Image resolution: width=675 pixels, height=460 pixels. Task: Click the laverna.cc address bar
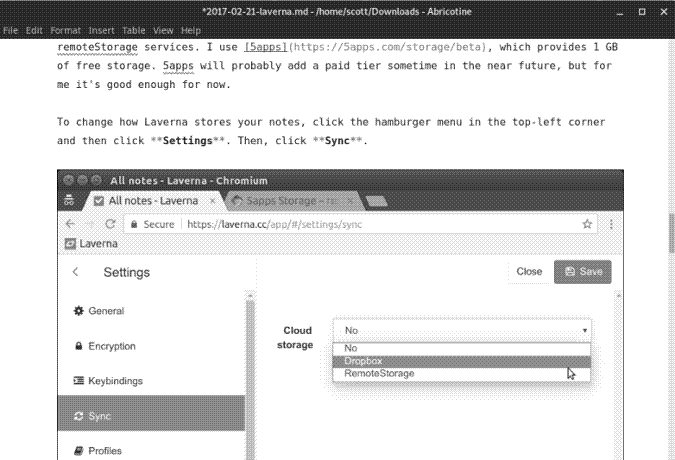[361, 224]
